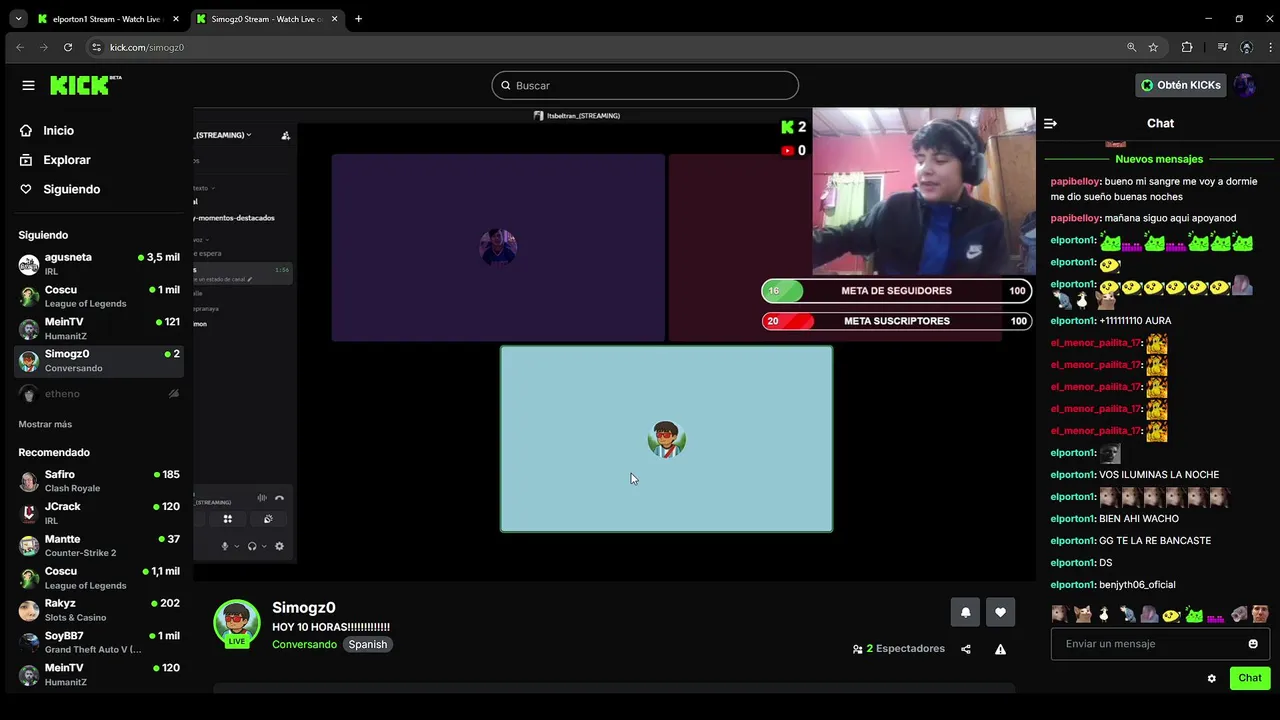Viewport: 1280px width, 720px height.
Task: Open chat settings gear icon
Action: [1211, 678]
